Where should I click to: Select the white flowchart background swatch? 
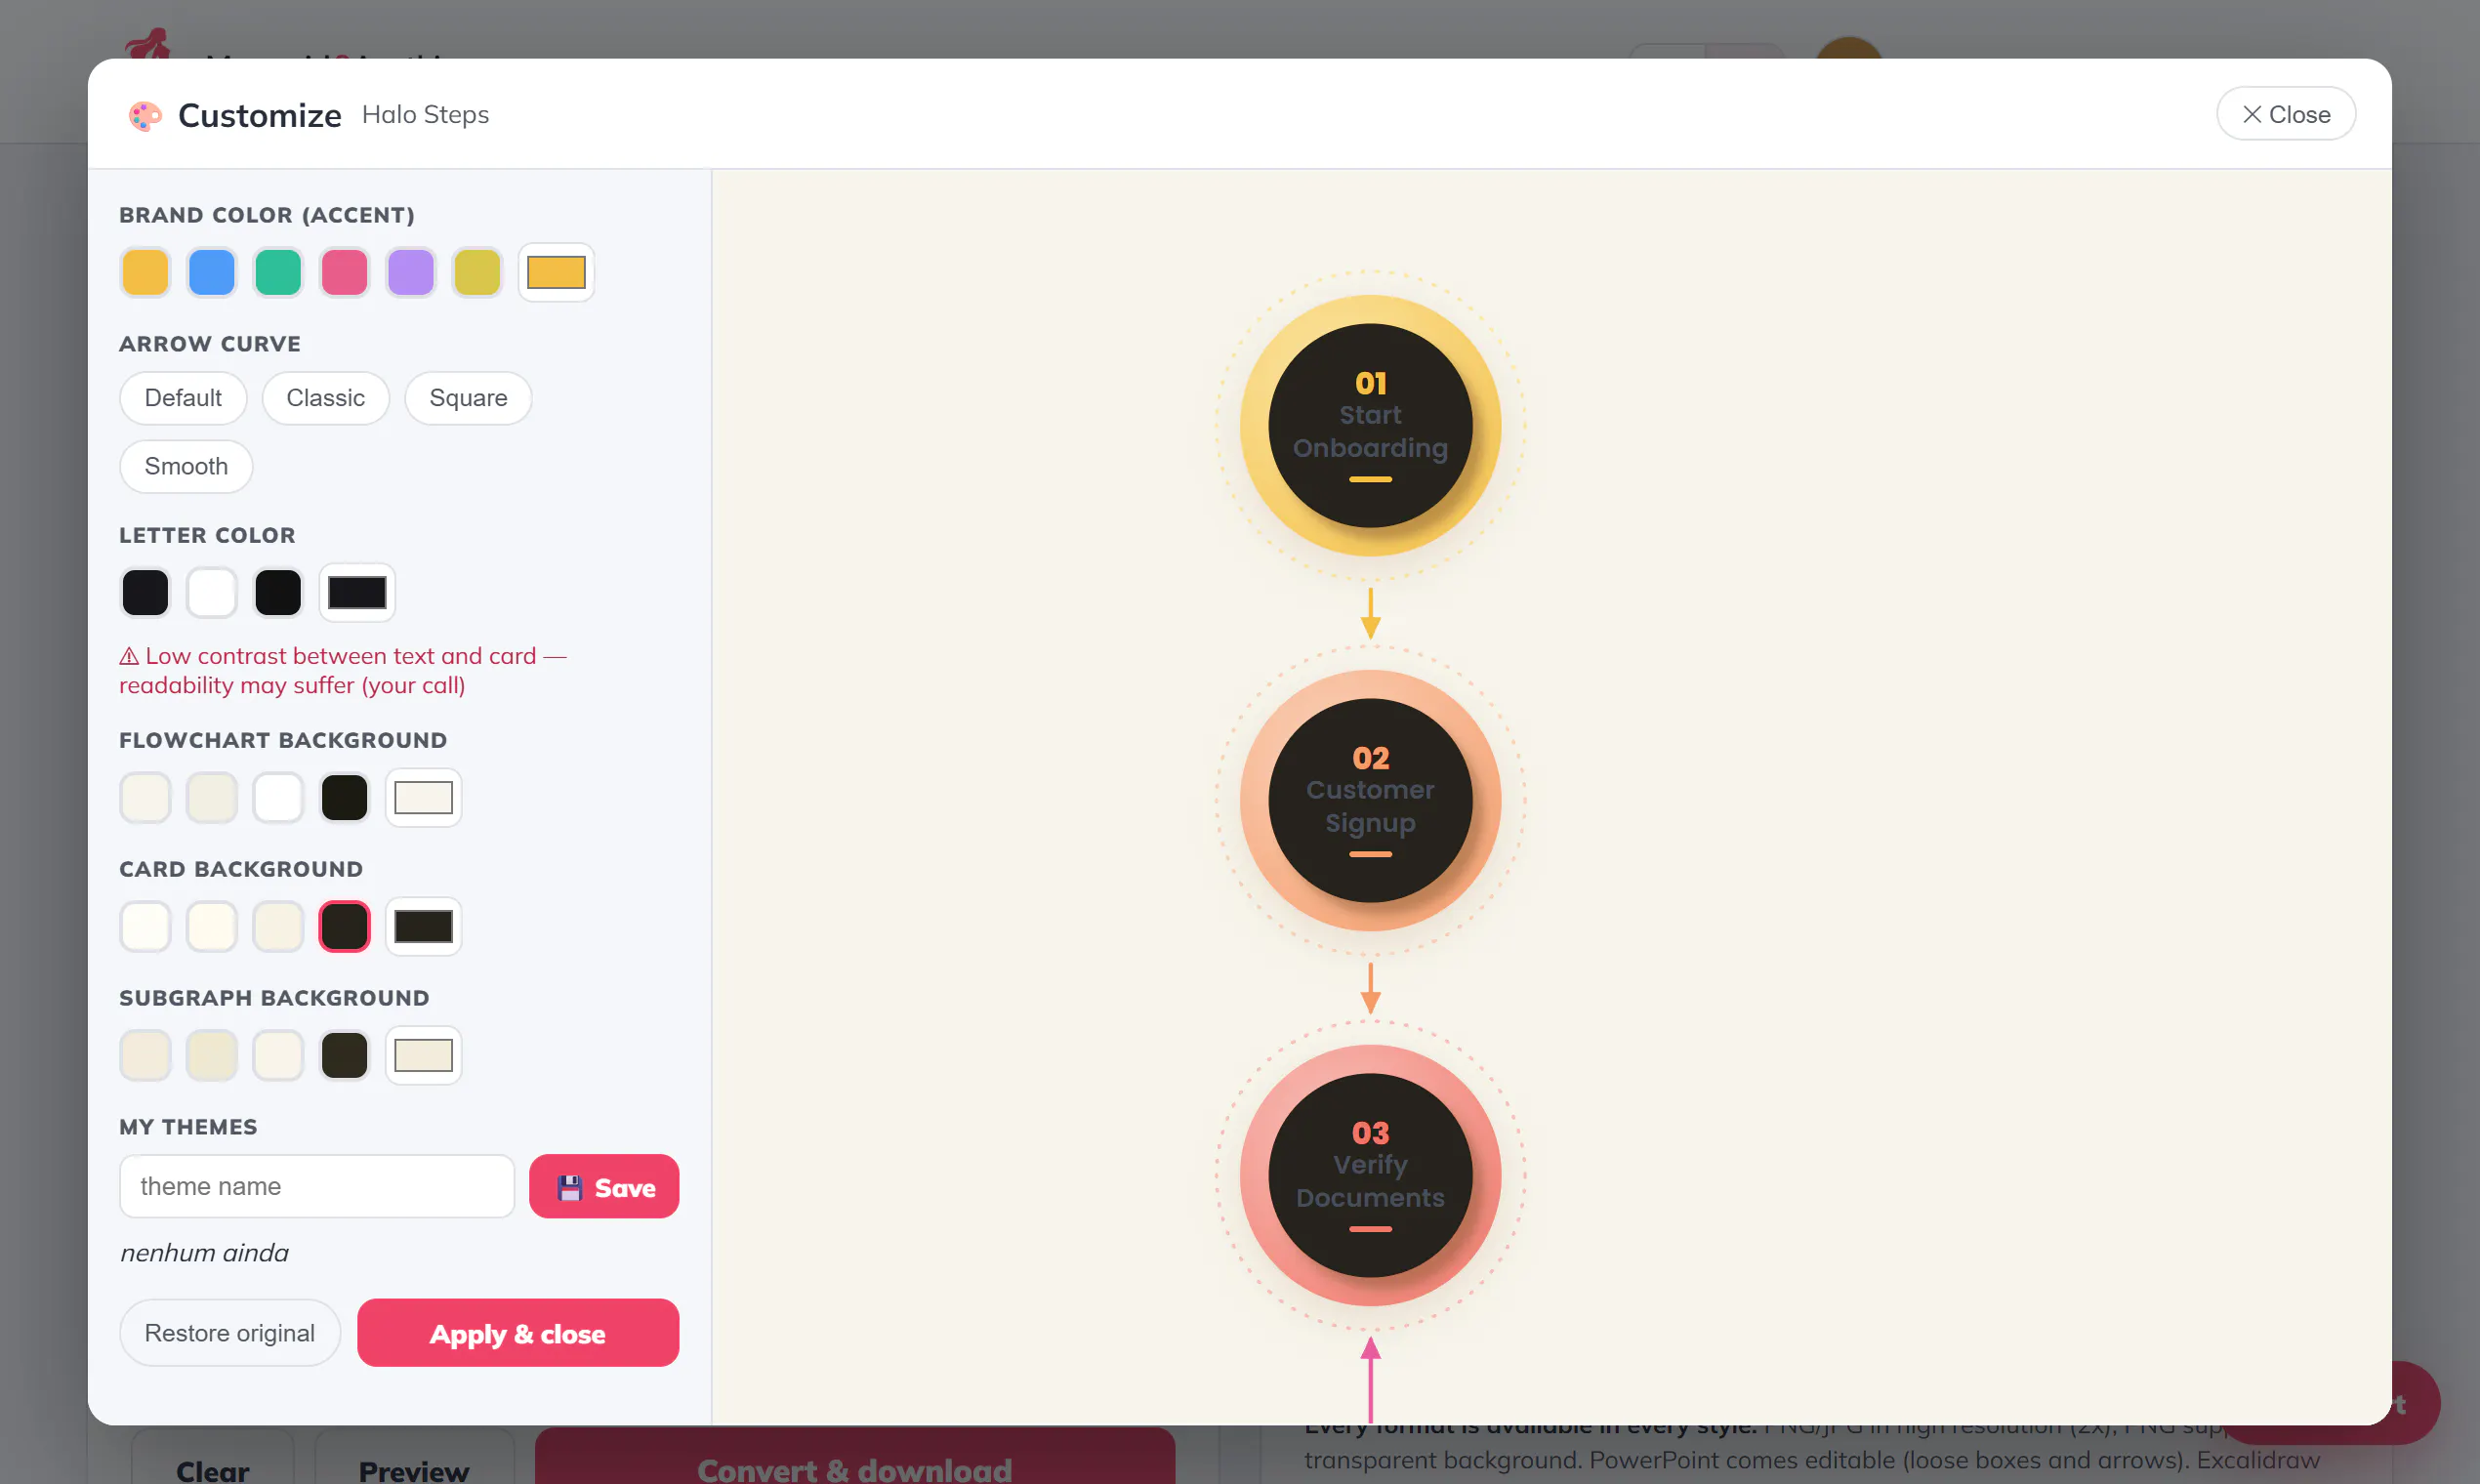[x=278, y=798]
